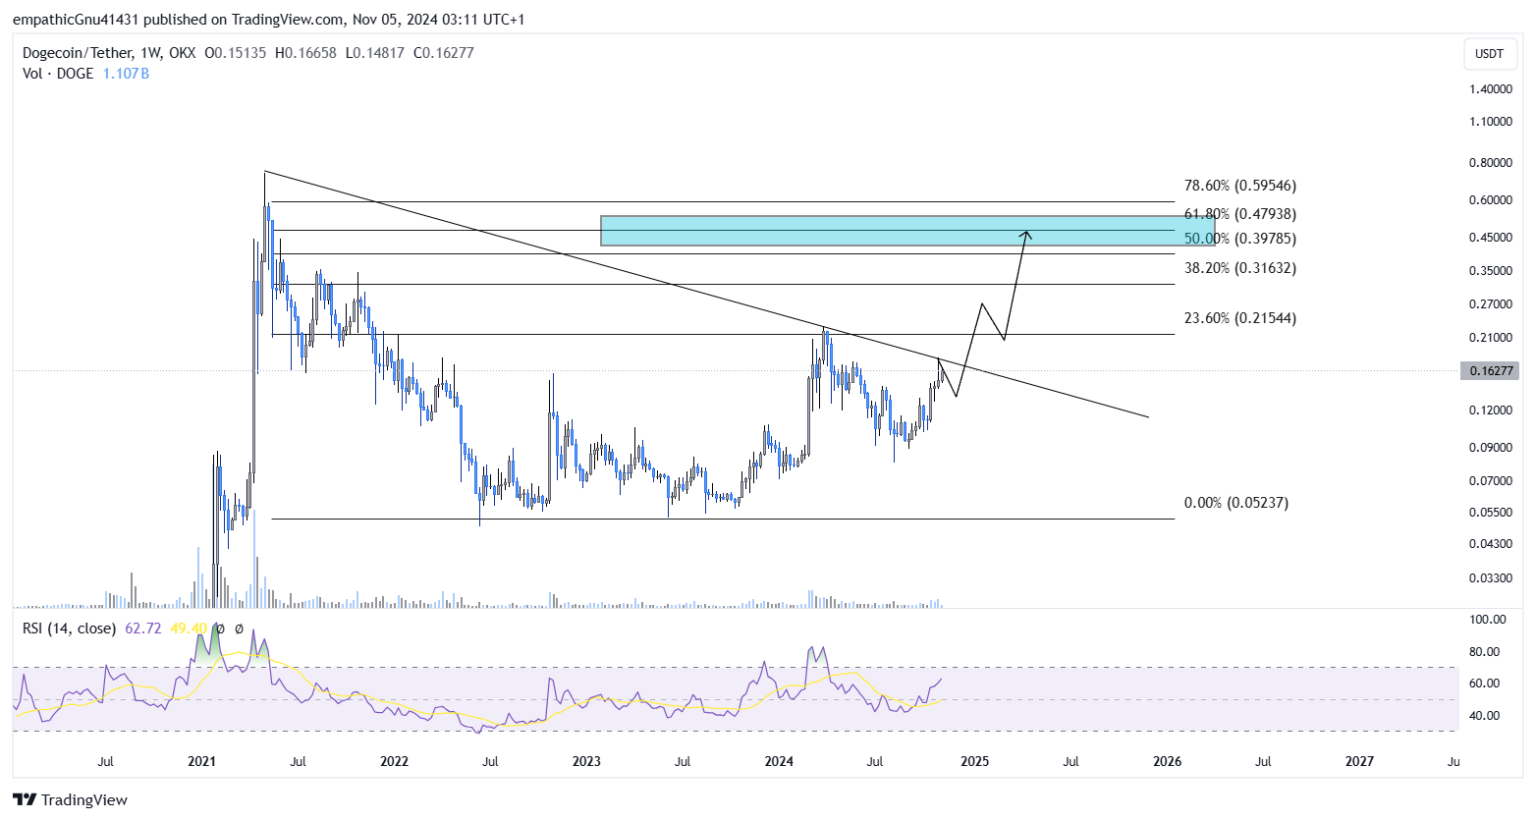
Task: Select the 23.60% (0.21544) Fibonacci label
Action: (1239, 319)
